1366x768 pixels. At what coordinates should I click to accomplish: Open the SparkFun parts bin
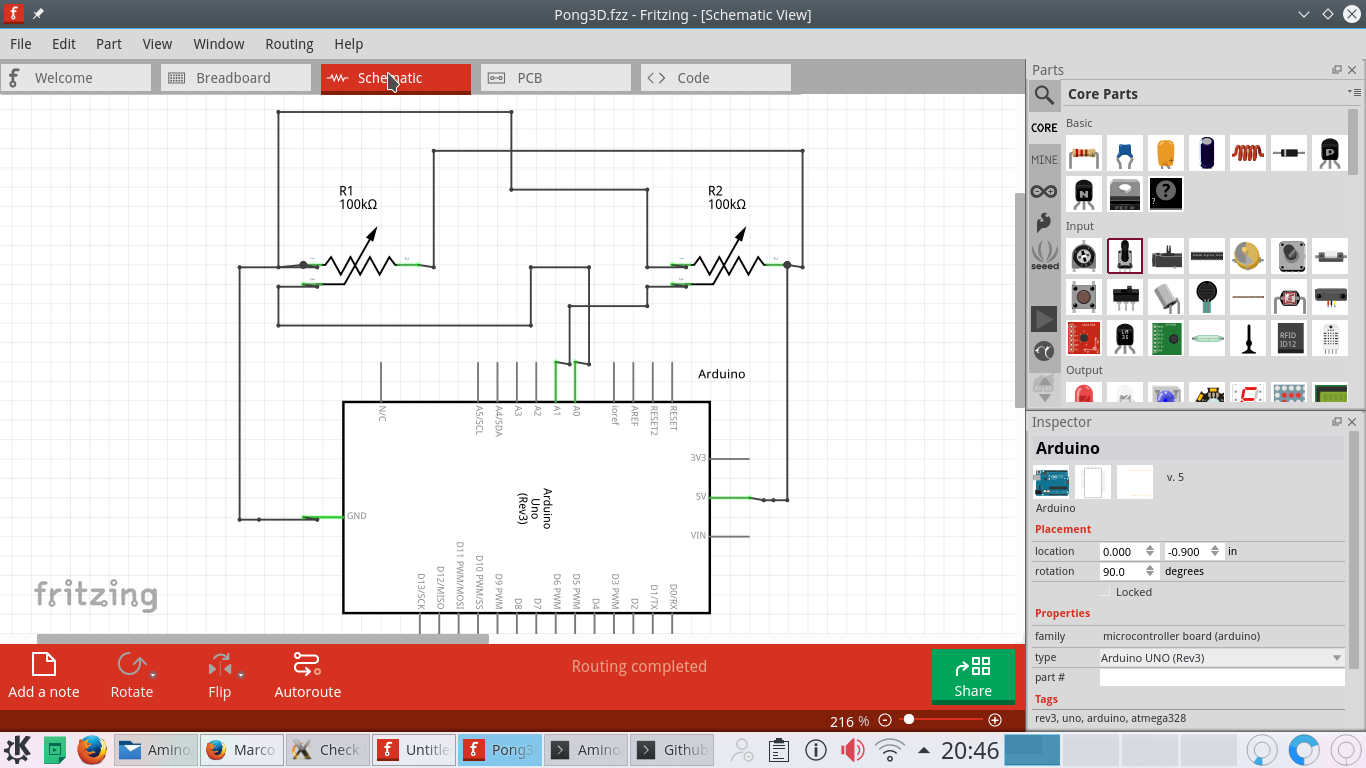coord(1044,222)
